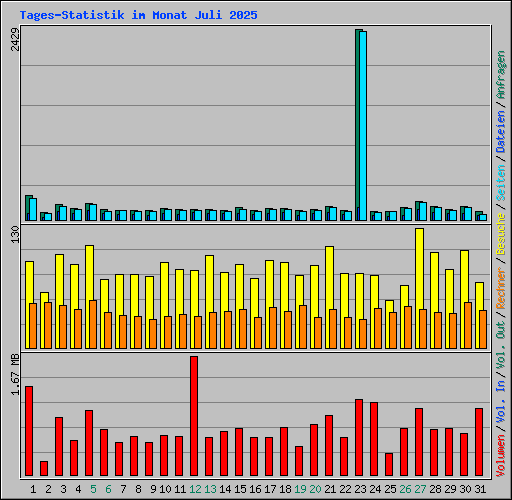Click green weekend day label "19"

300,489
